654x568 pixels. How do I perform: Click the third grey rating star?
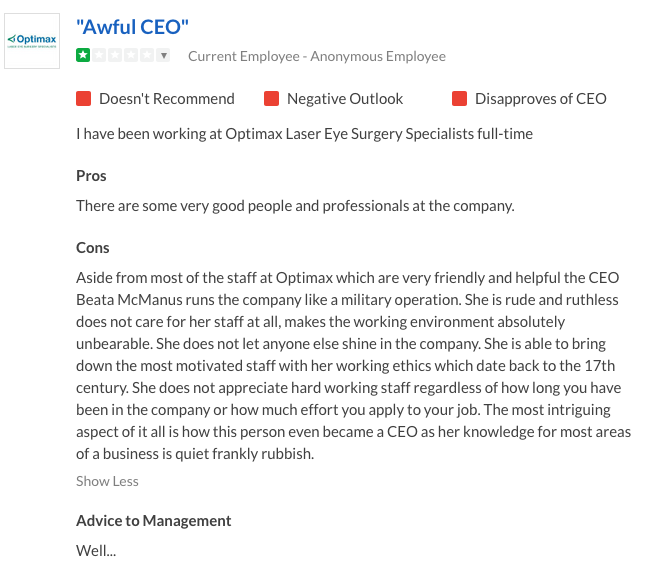[x=115, y=55]
